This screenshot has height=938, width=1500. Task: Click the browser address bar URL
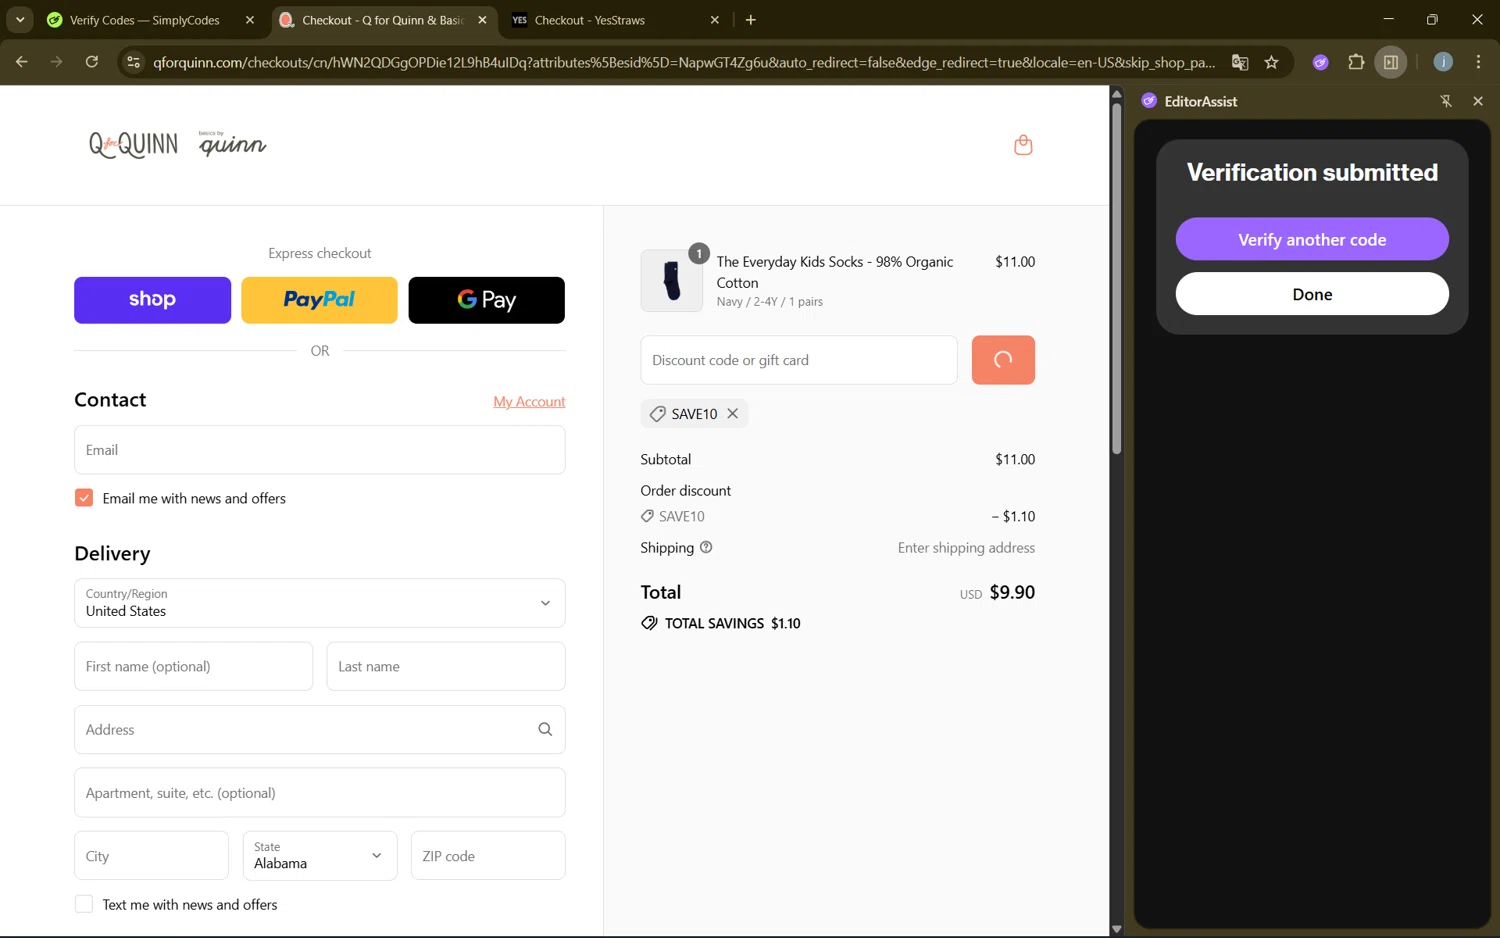[x=684, y=62]
